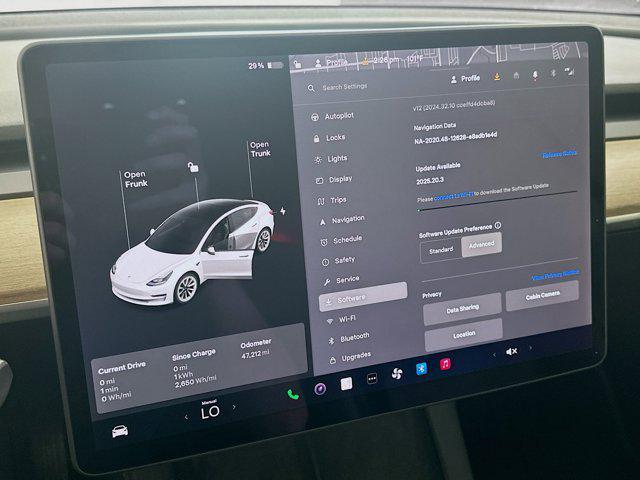Open the car controls icon in dock
Viewport: 640px width, 480px height.
pyautogui.click(x=120, y=431)
